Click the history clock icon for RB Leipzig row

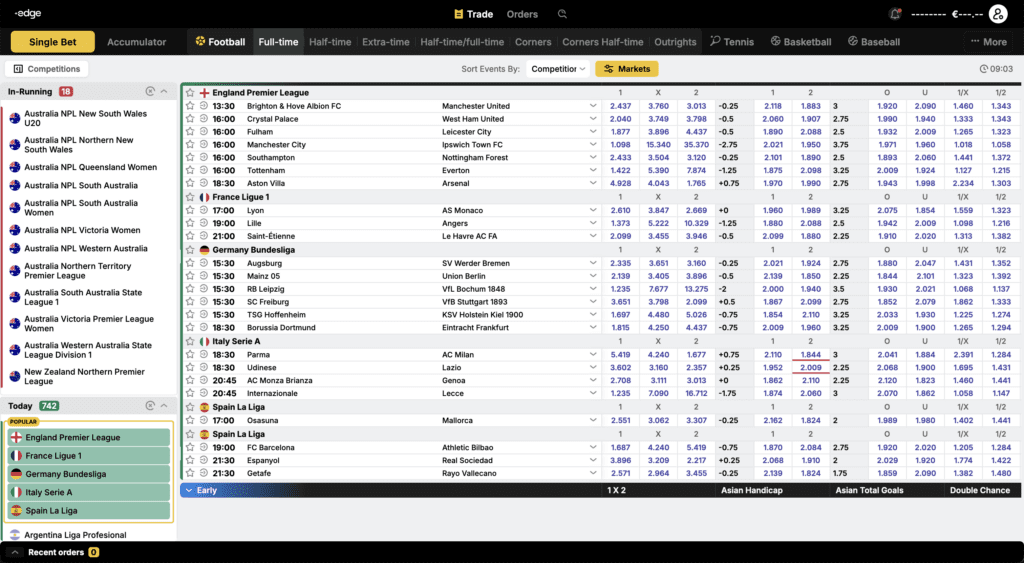[204, 289]
